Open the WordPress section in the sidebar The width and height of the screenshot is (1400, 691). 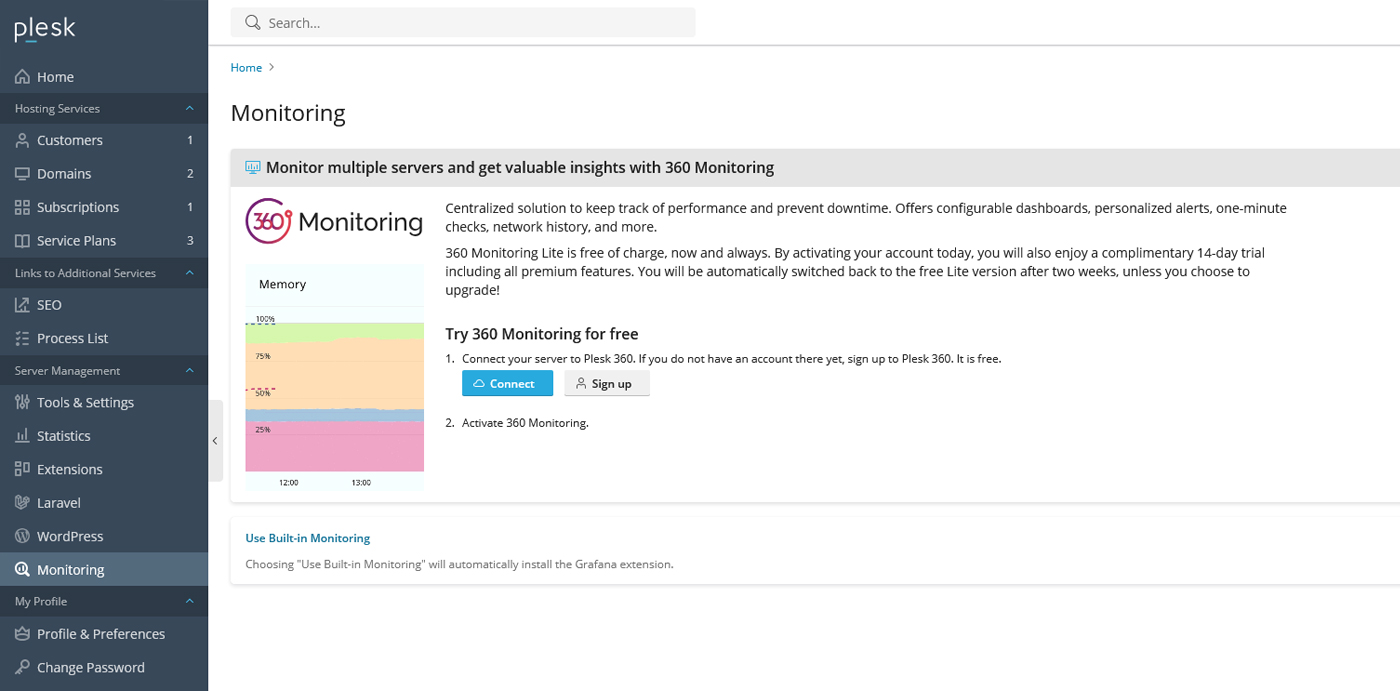click(x=69, y=535)
